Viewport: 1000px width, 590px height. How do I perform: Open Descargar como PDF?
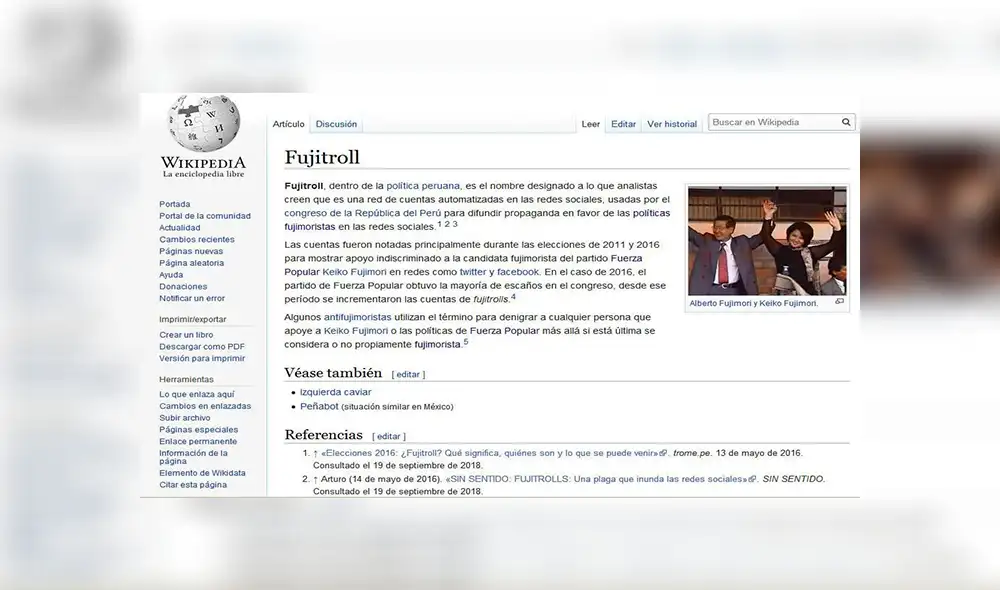(204, 346)
